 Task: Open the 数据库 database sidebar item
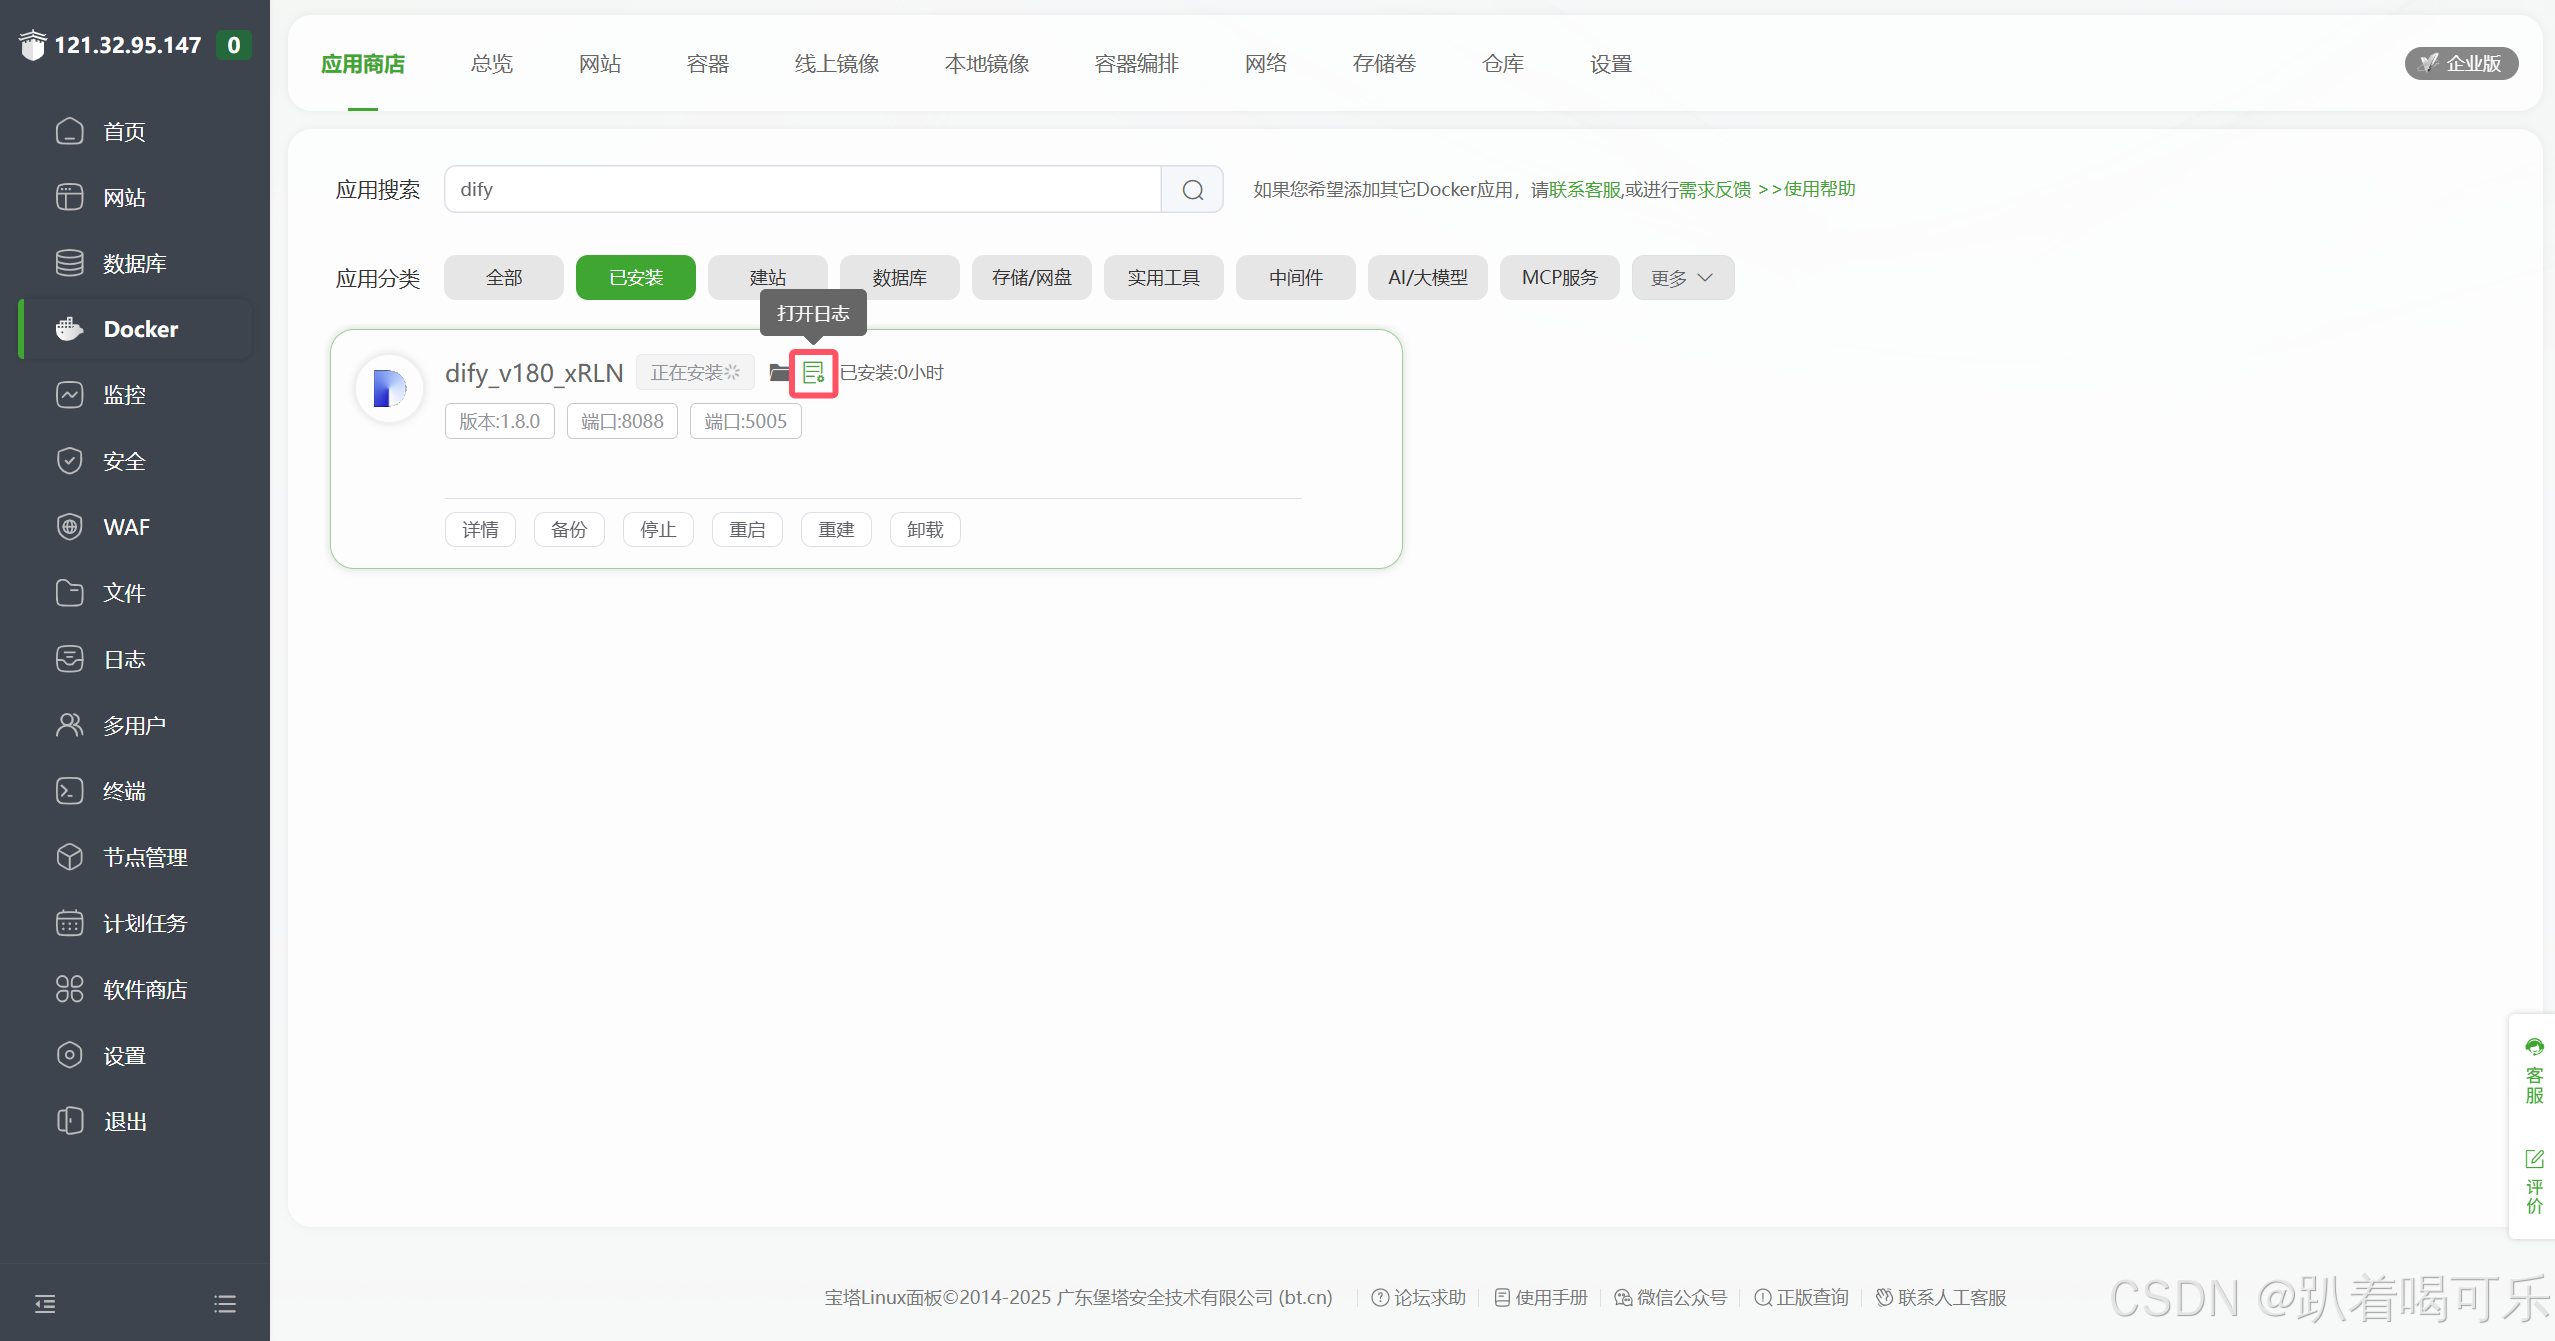tap(134, 263)
